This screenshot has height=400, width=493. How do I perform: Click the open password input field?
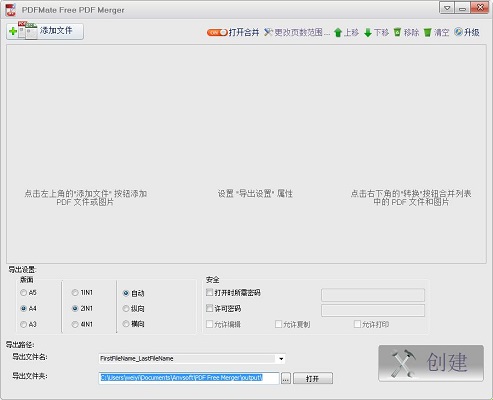[x=373, y=295]
